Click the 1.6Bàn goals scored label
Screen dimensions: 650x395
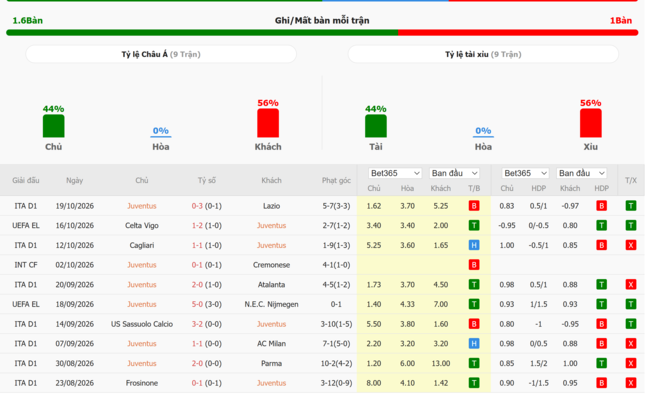coord(27,20)
